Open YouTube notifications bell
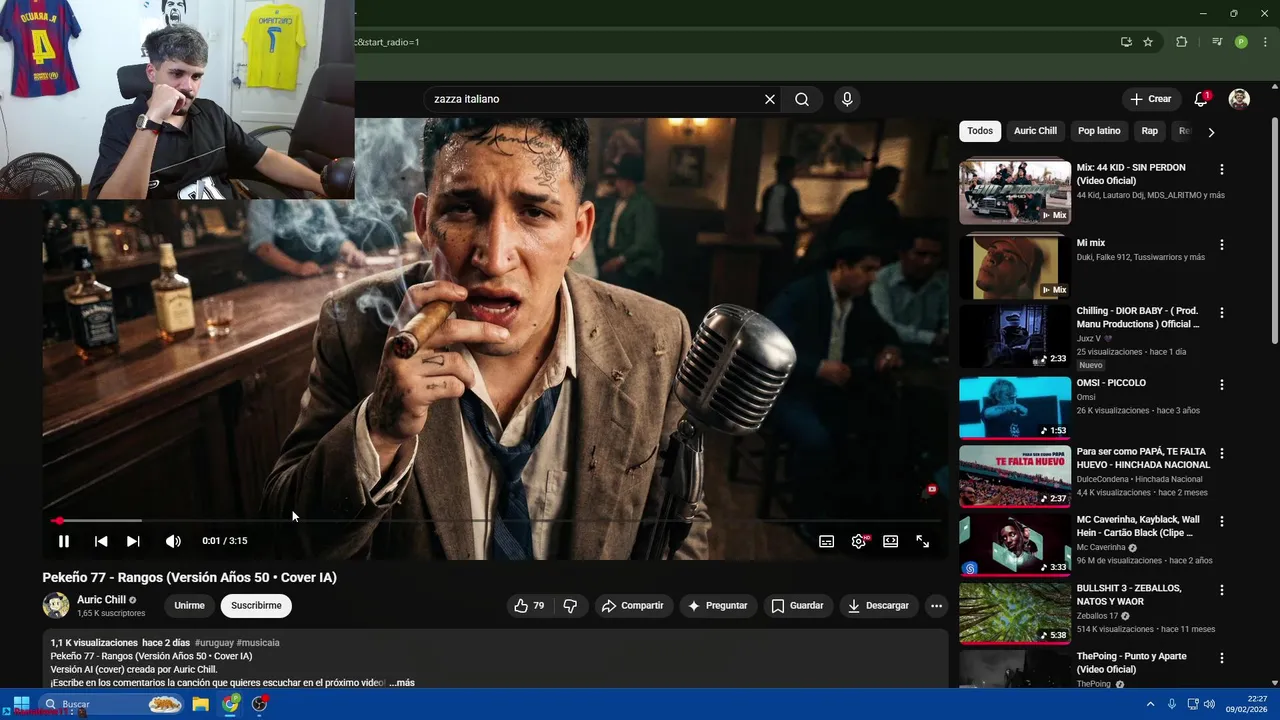The height and width of the screenshot is (720, 1280). (1201, 99)
